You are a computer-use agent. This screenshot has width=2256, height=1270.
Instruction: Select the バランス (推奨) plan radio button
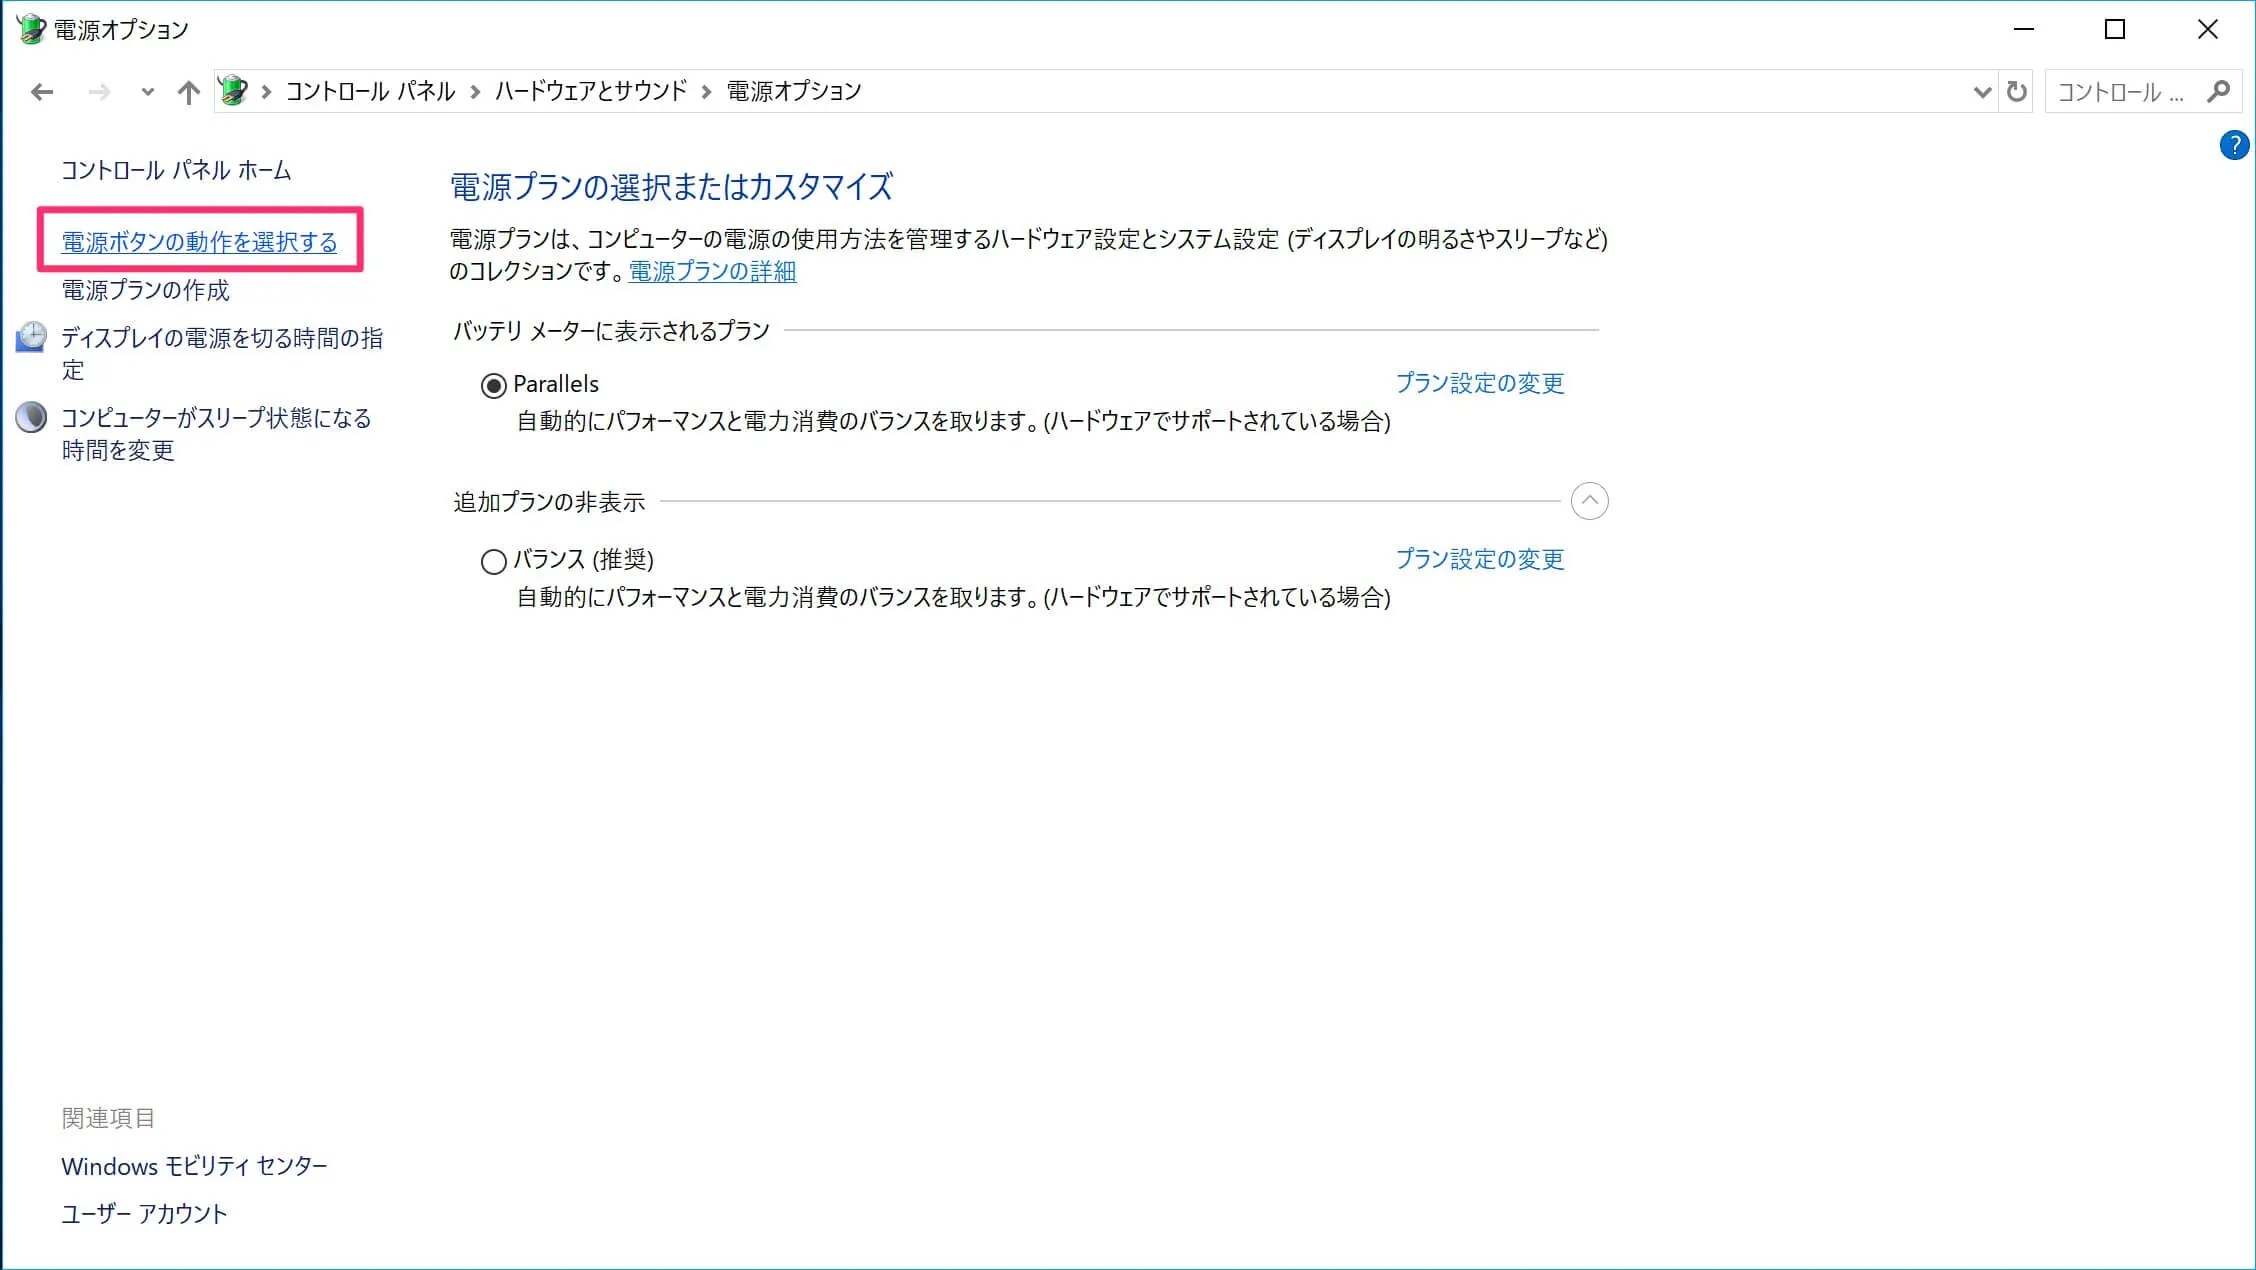(494, 561)
